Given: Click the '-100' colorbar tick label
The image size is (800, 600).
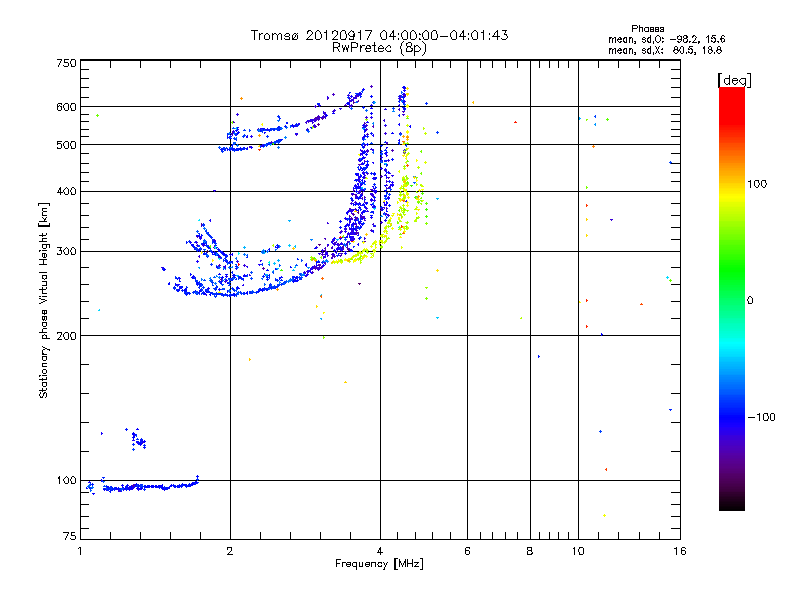Looking at the screenshot, I should pos(761,417).
